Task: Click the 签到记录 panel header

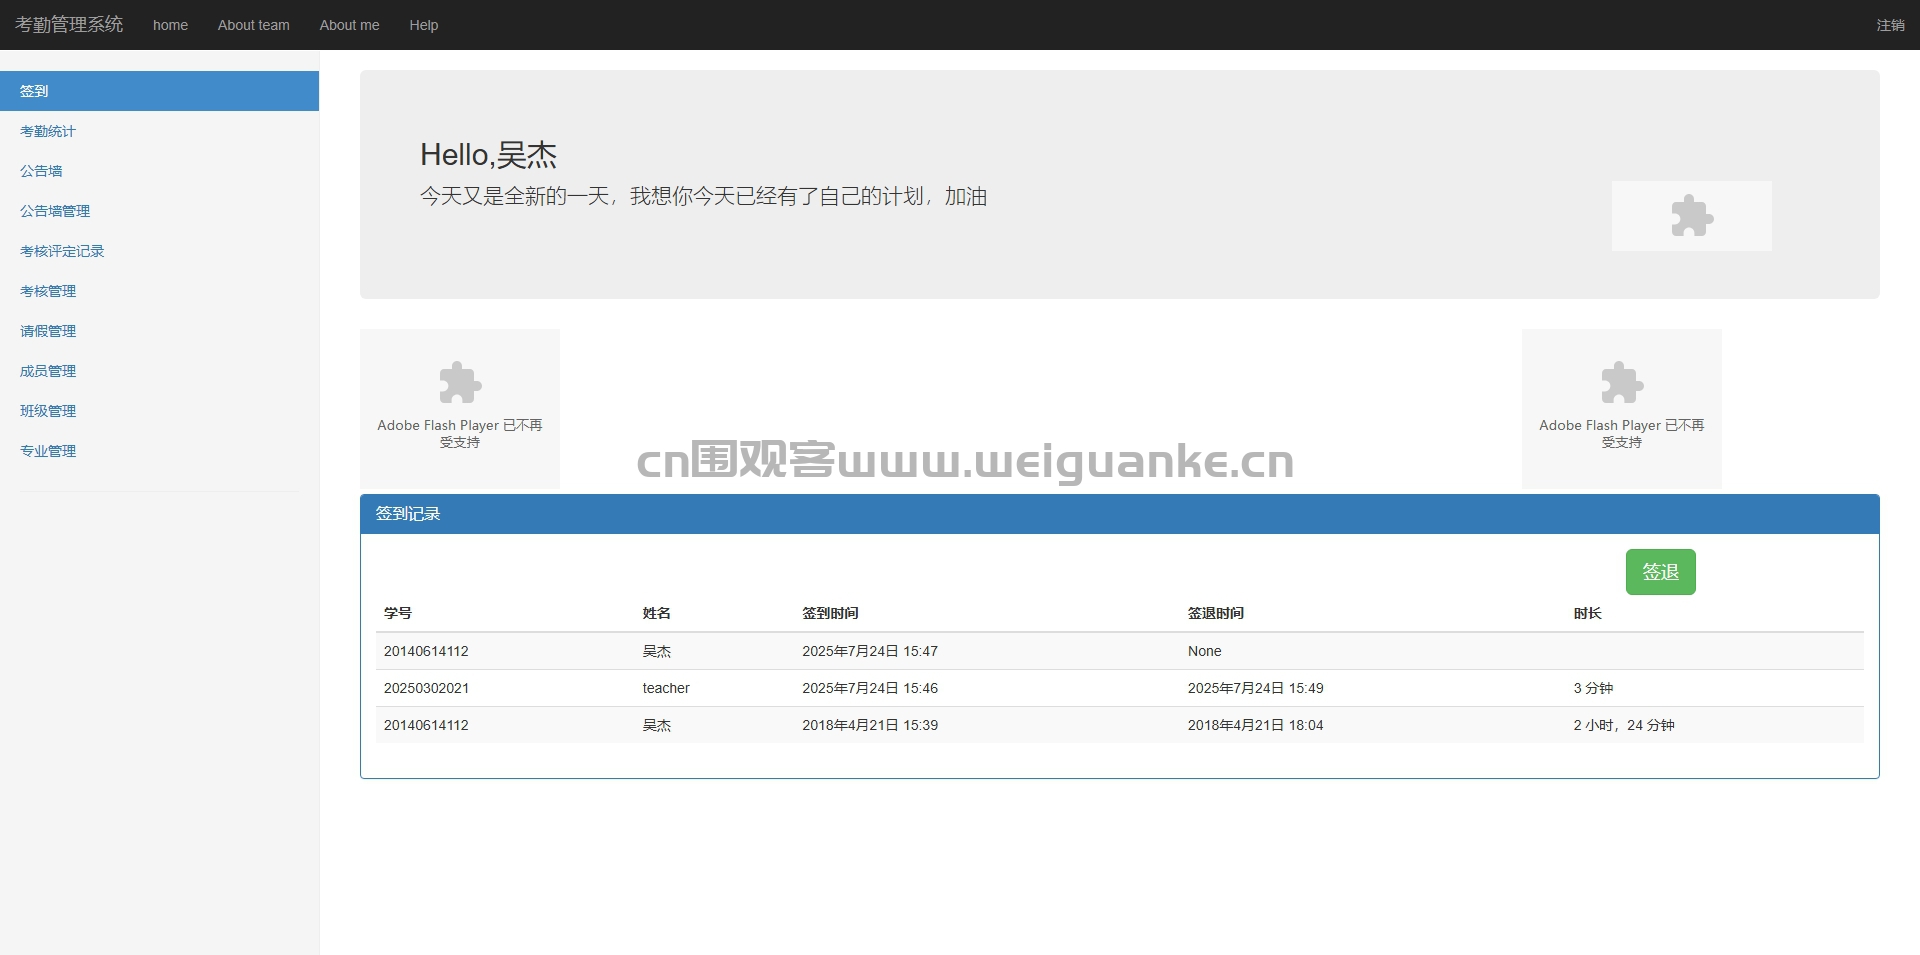Action: point(1119,514)
